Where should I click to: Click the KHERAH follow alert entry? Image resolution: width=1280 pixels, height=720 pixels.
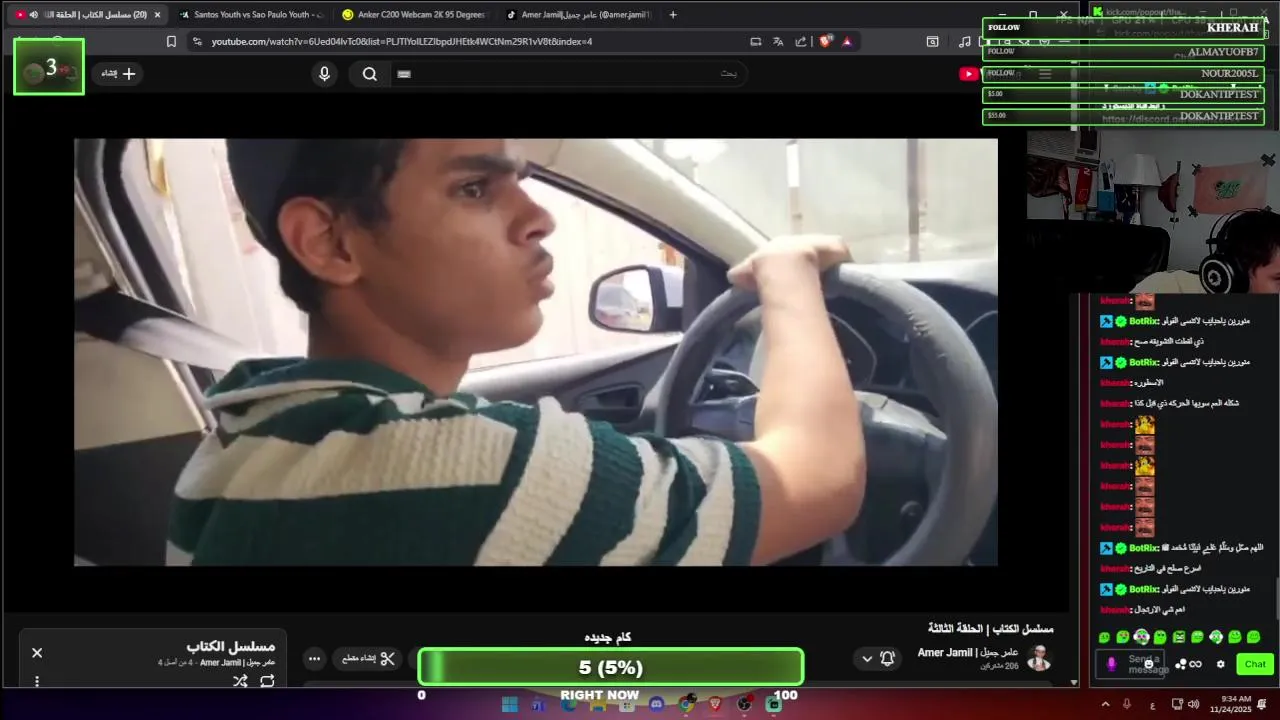click(1123, 28)
